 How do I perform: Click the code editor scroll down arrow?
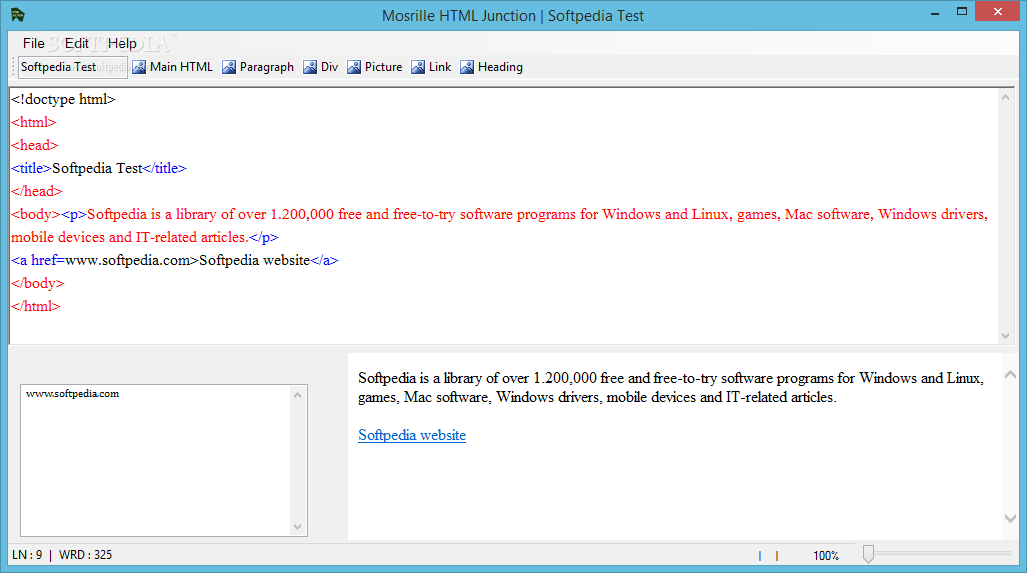[x=1005, y=336]
